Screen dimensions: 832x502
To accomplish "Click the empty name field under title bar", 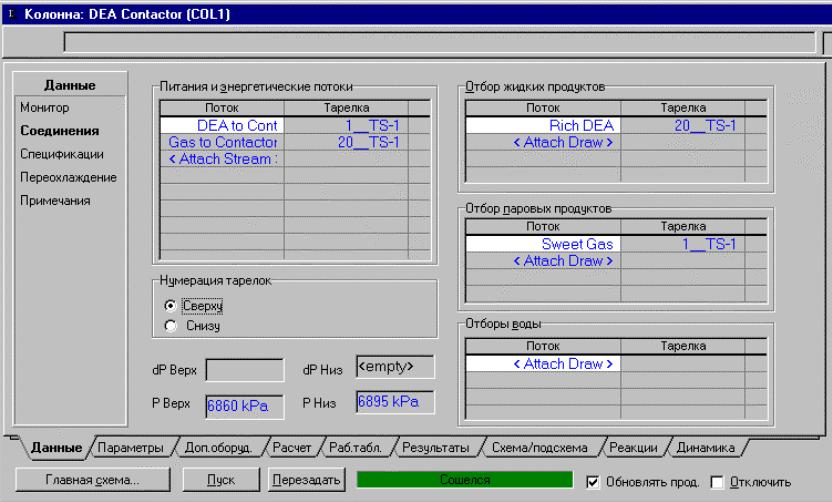I will [439, 42].
